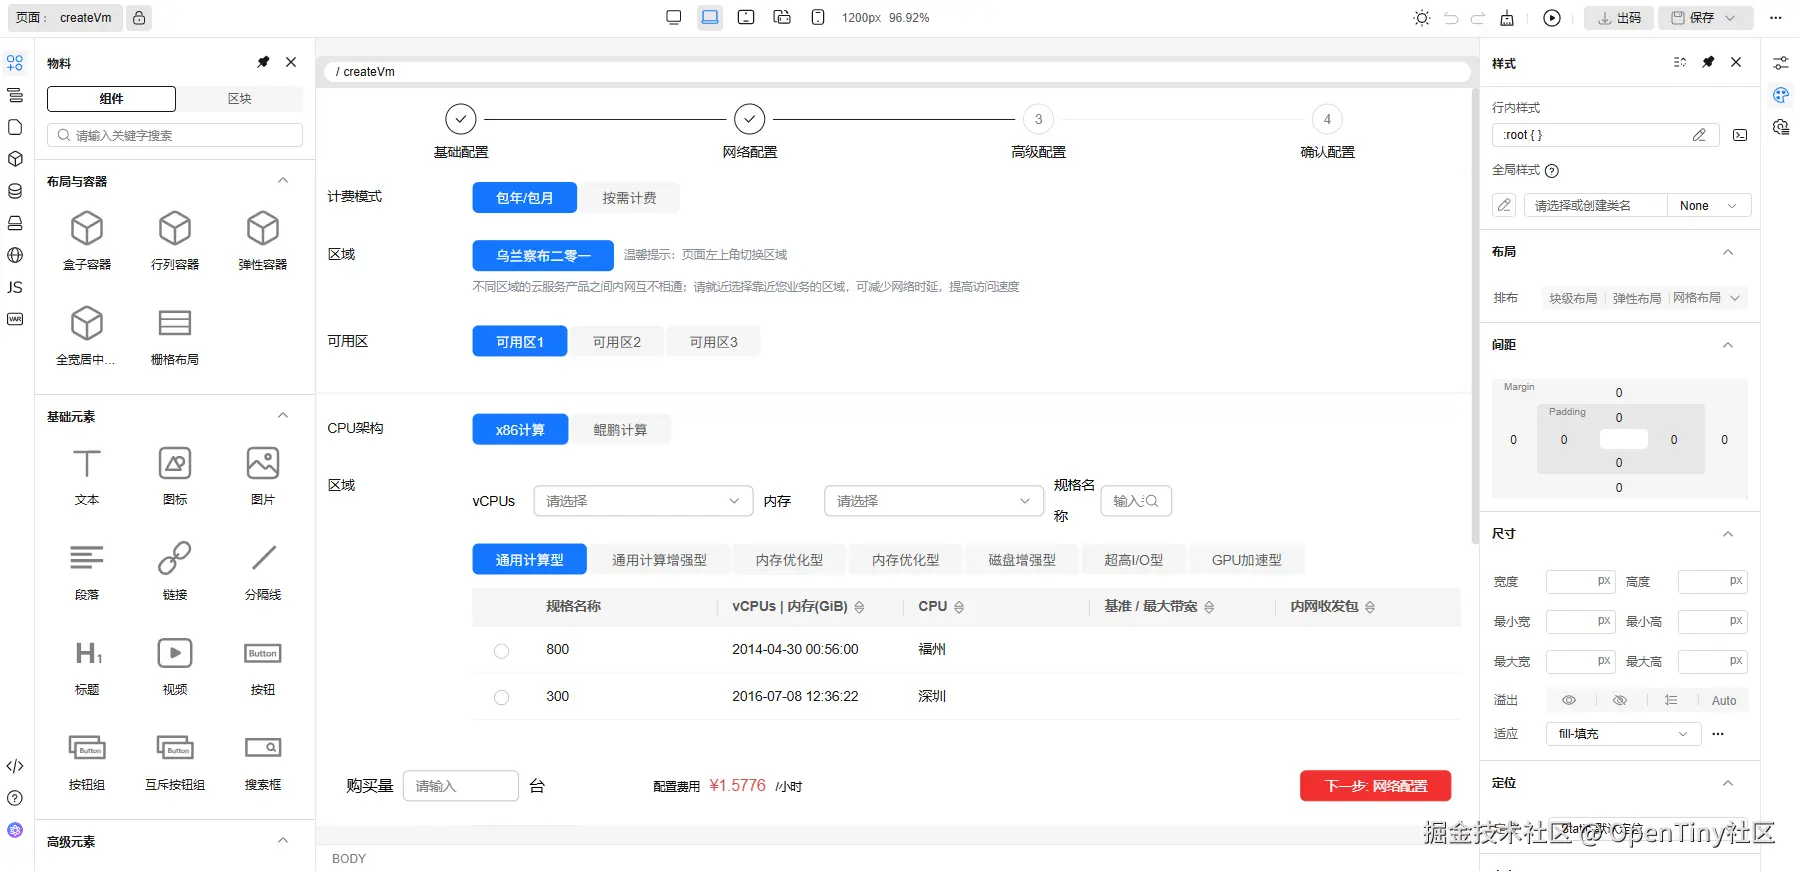Close the 物料 panel
This screenshot has height=871, width=1799.
(291, 62)
